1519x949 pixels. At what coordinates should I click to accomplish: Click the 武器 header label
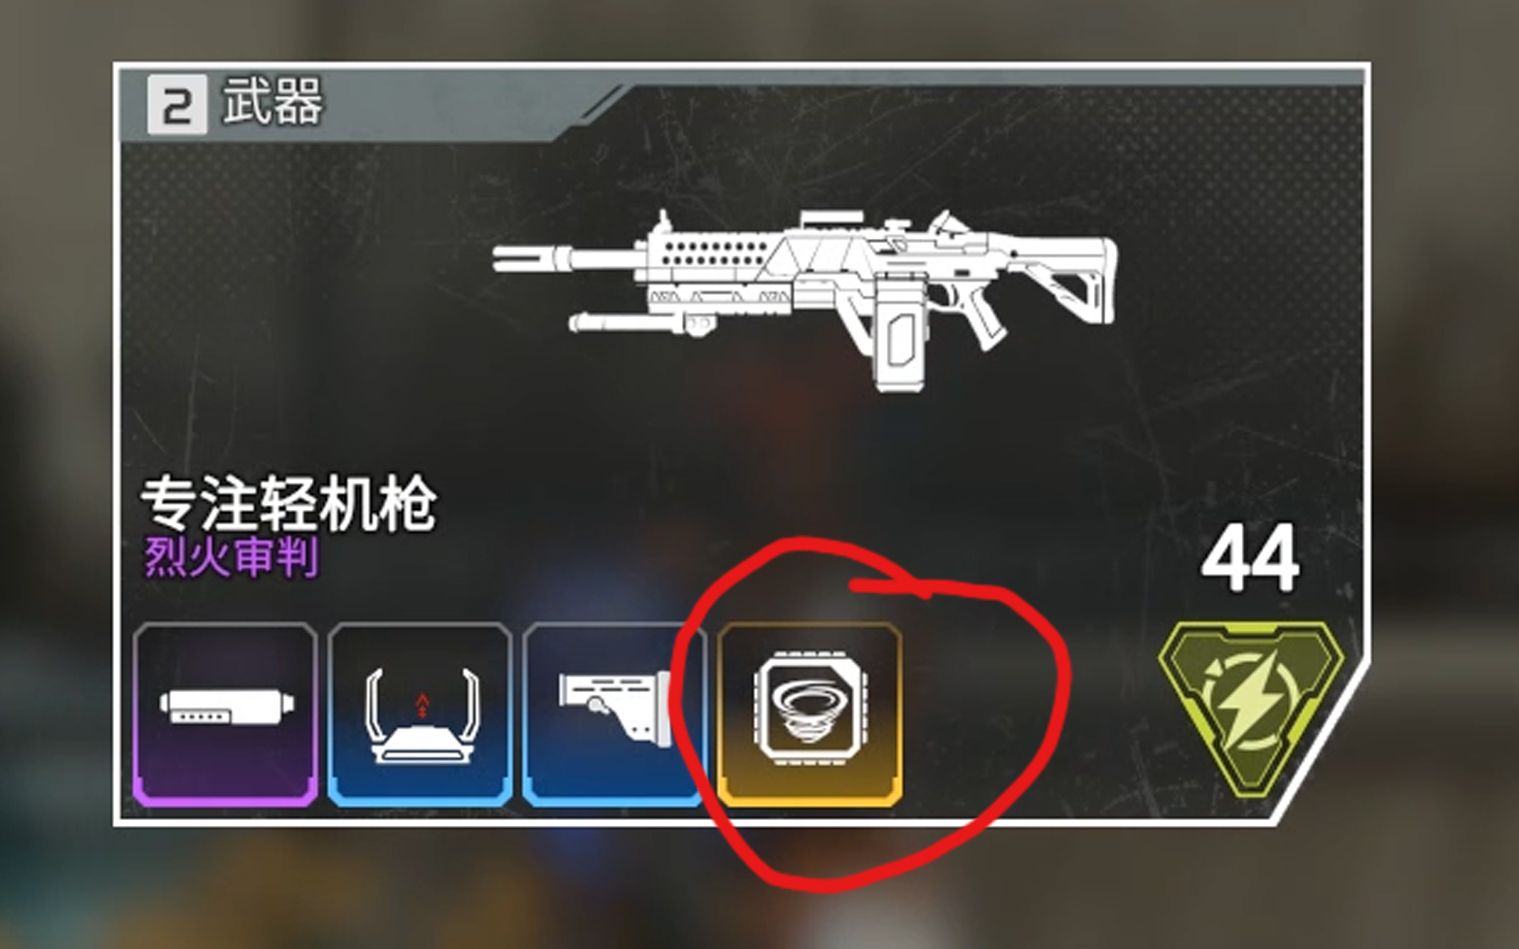[273, 102]
